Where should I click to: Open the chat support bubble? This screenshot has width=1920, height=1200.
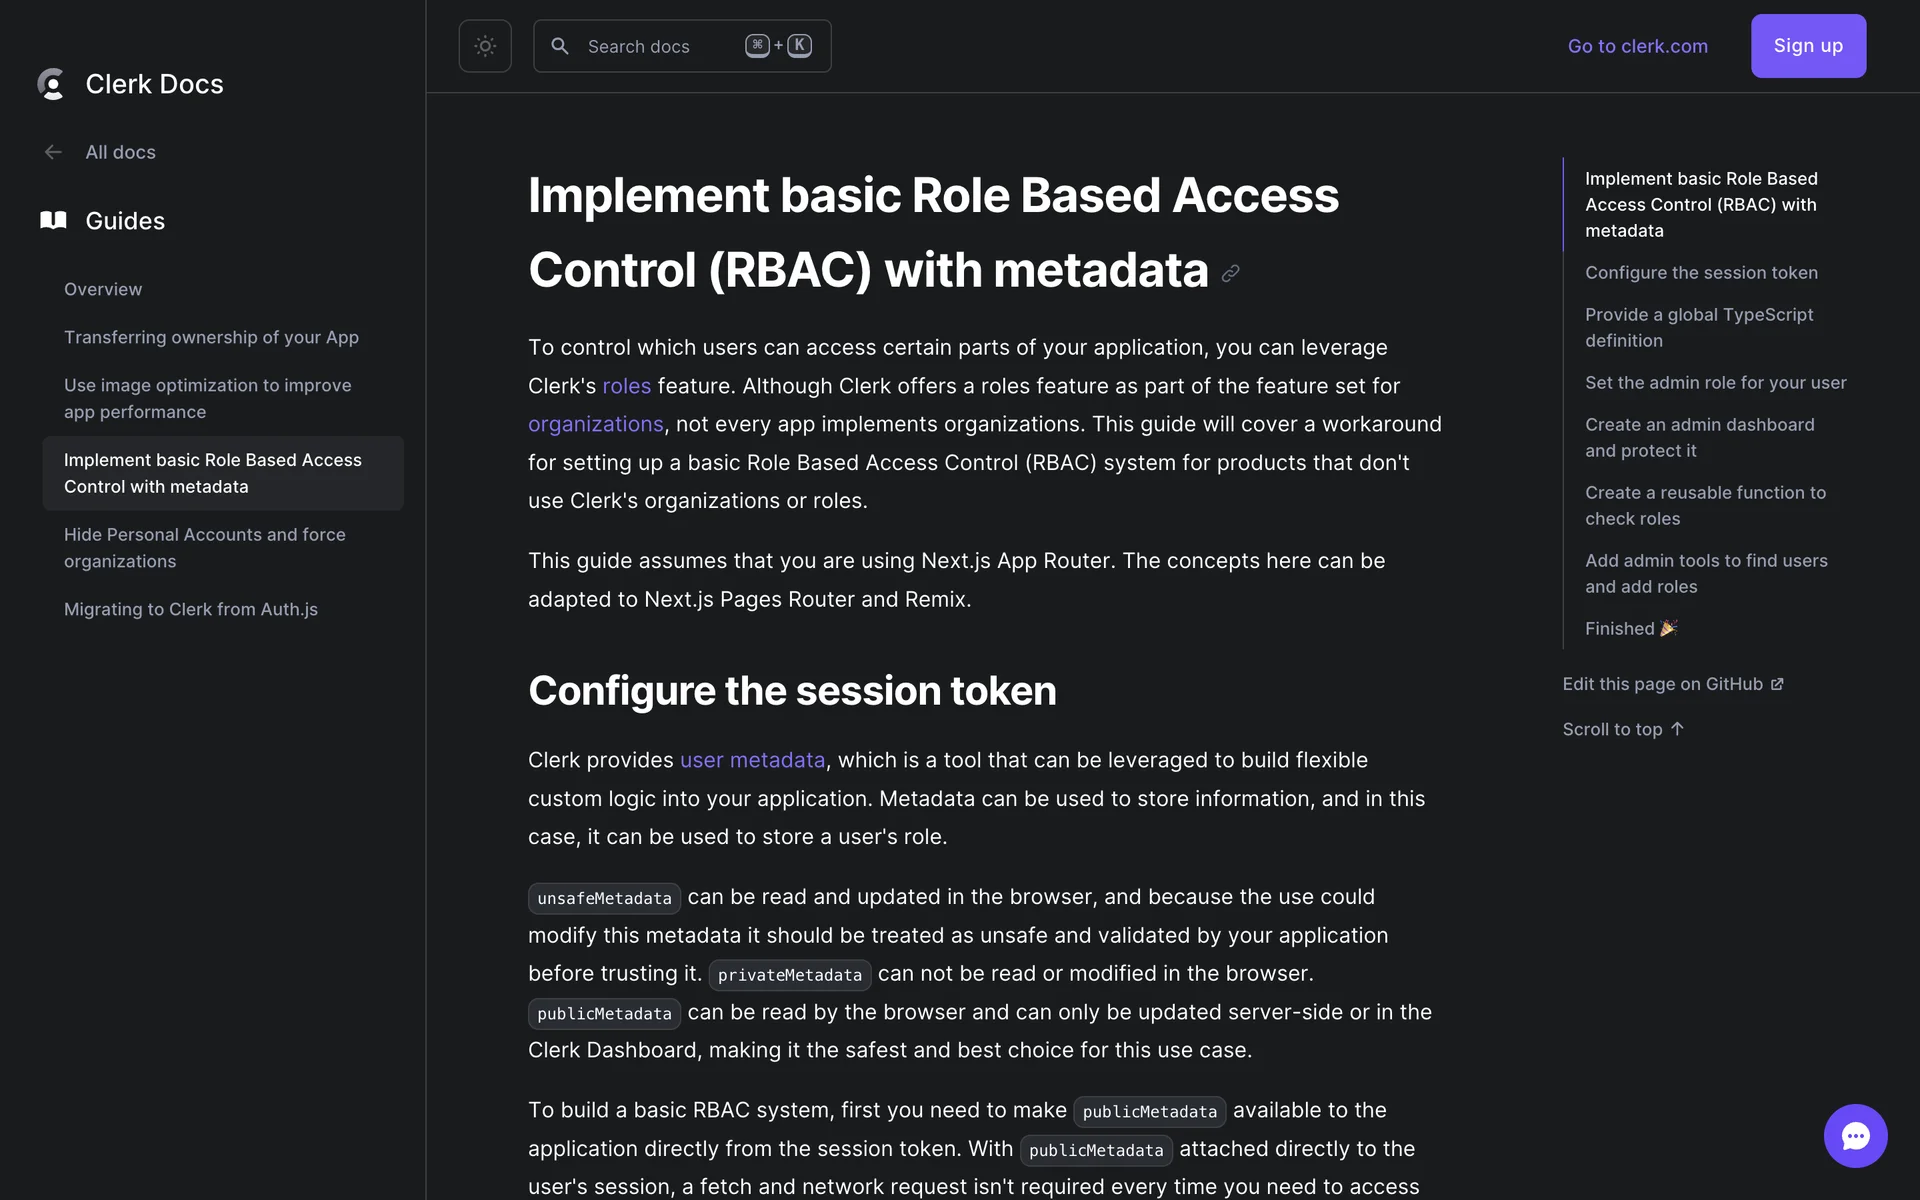coord(1855,1136)
